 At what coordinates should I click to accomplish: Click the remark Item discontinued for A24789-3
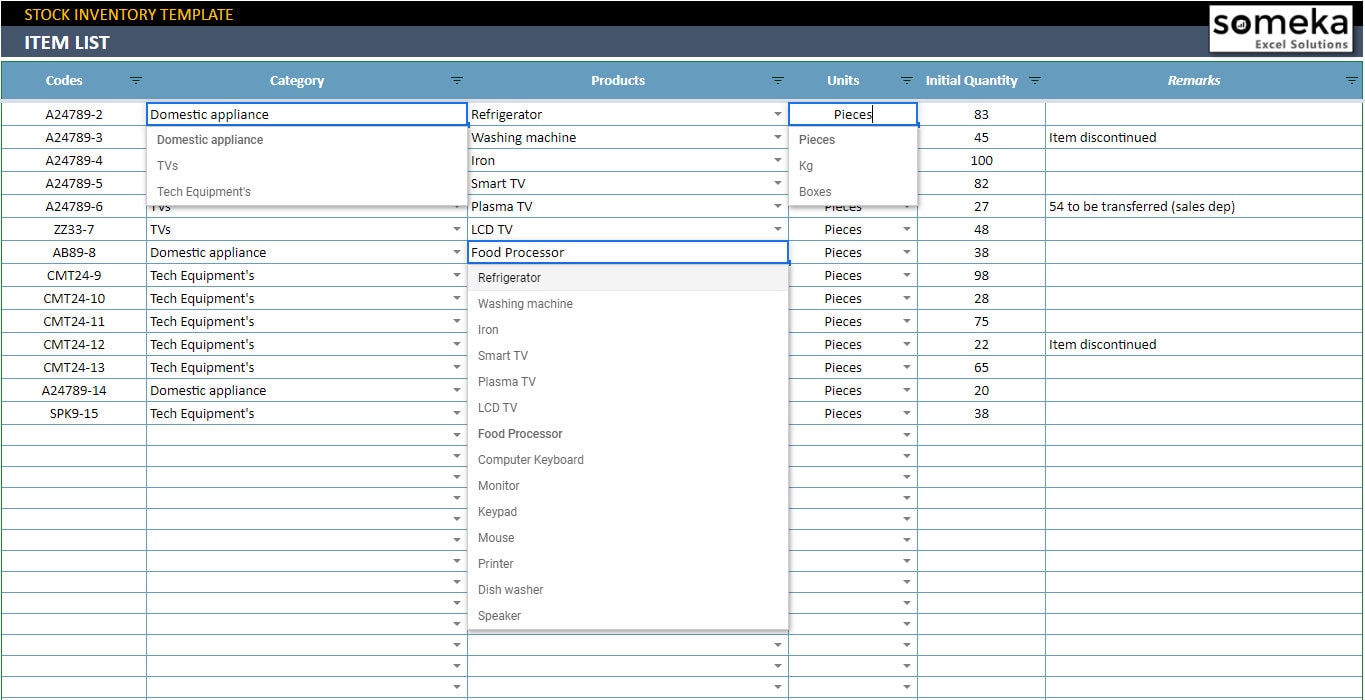(1102, 137)
